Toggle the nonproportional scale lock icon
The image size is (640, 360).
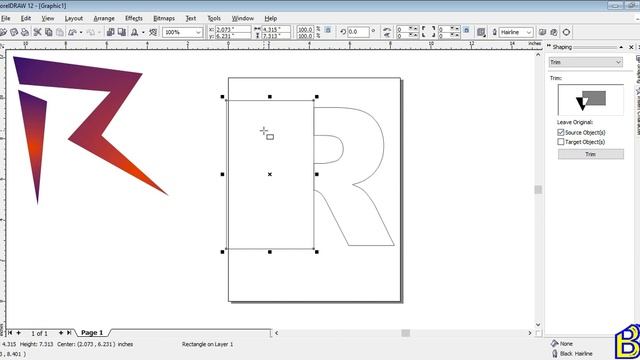pos(328,30)
